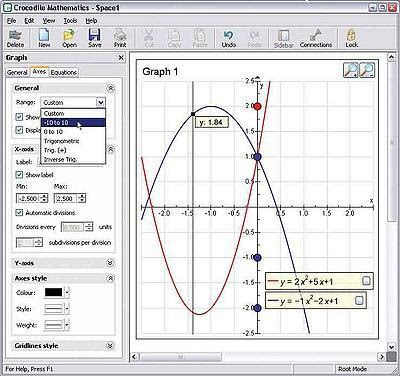Choose Inverse Trig. range option
Screen dimensions: 400x376
coord(73,159)
